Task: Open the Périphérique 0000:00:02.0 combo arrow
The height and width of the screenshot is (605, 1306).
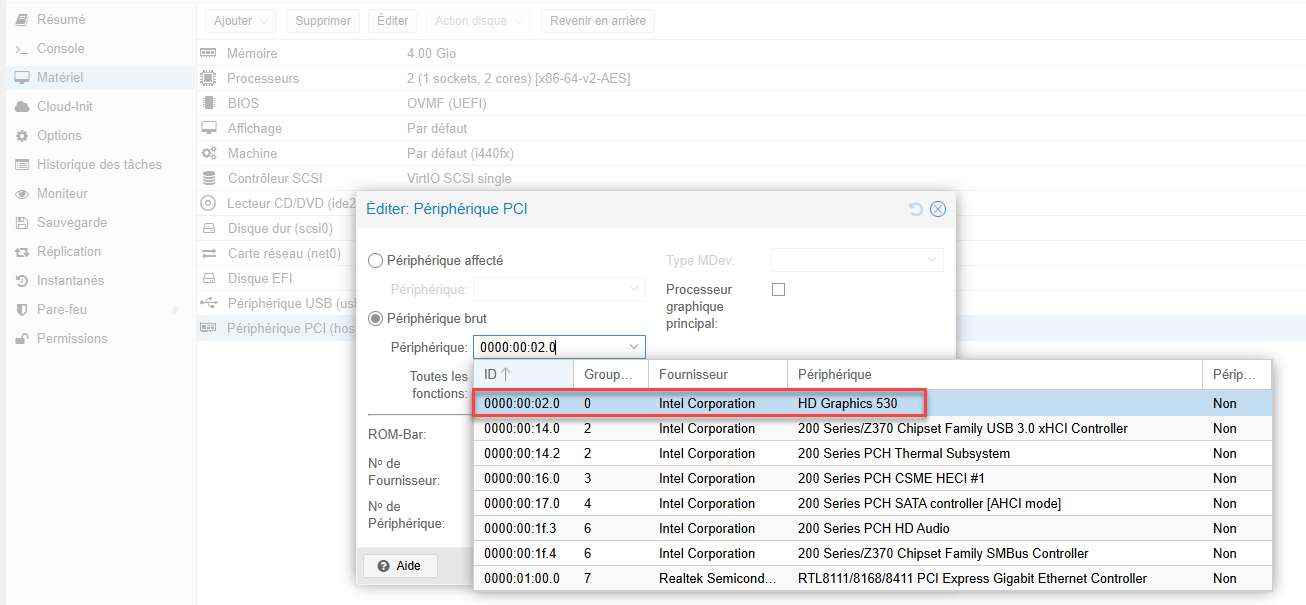Action: (633, 348)
